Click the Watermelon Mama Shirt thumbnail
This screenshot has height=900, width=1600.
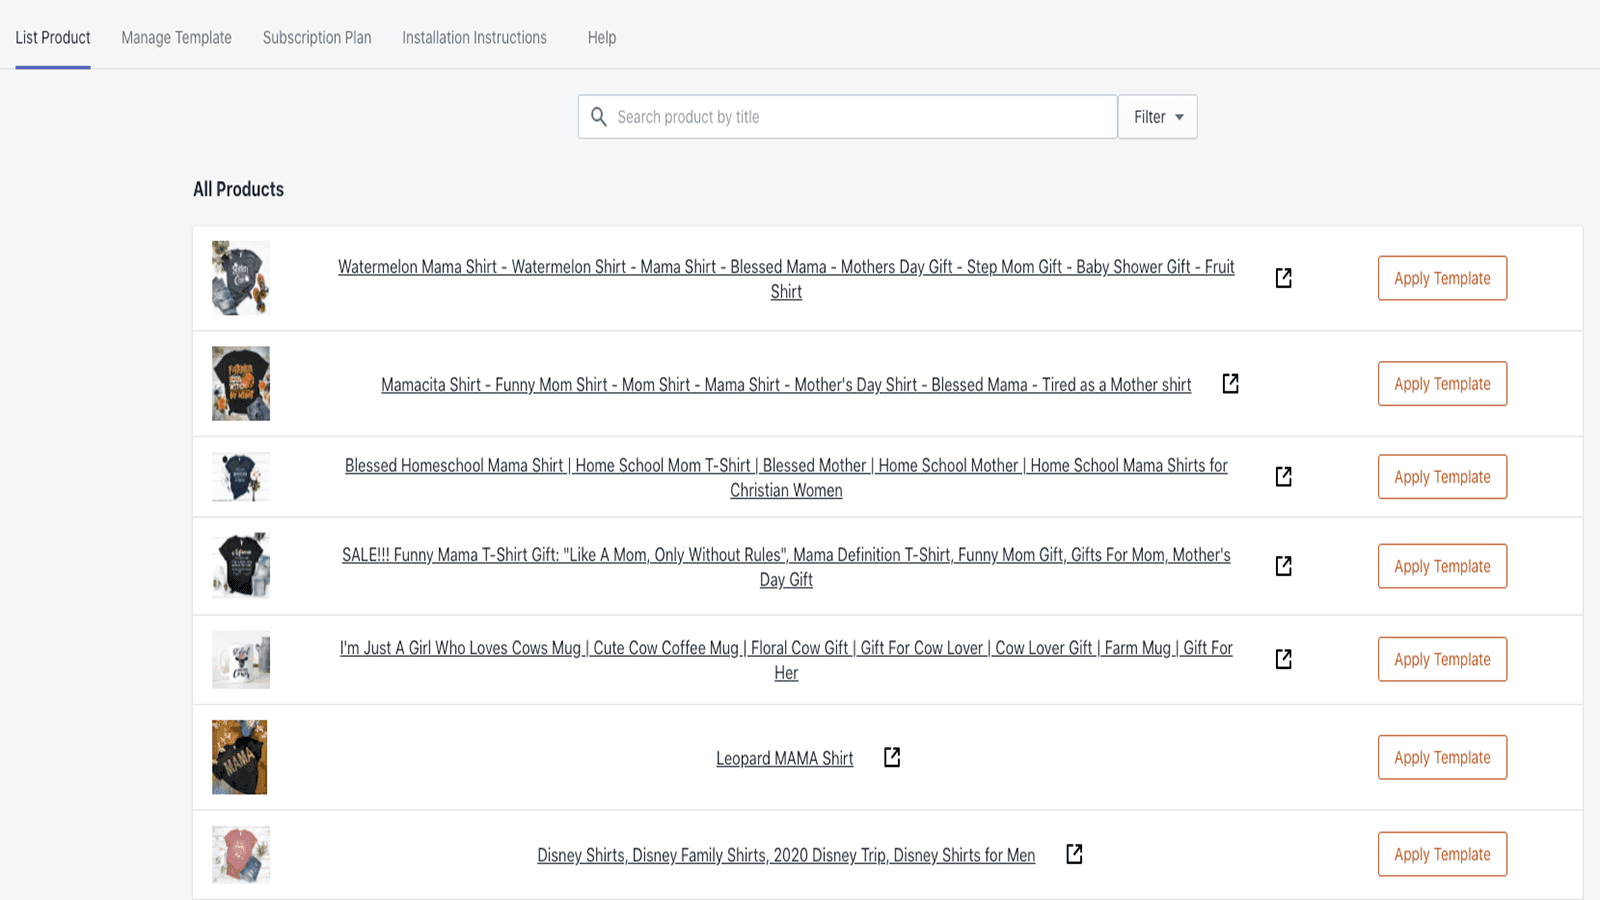[x=240, y=278]
